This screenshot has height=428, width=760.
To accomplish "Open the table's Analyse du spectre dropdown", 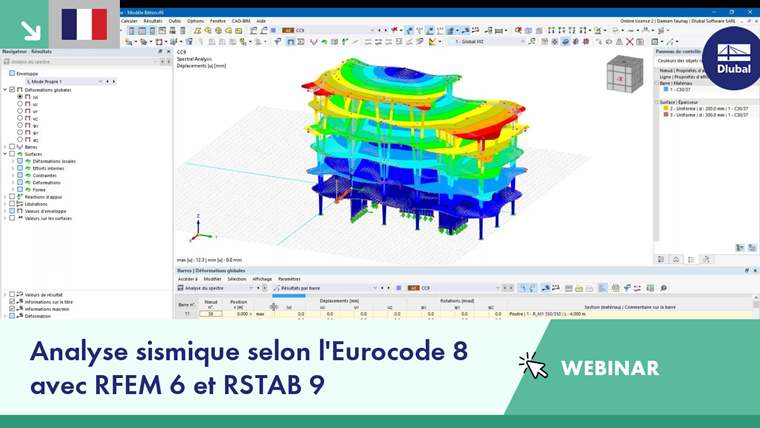I will 251,288.
